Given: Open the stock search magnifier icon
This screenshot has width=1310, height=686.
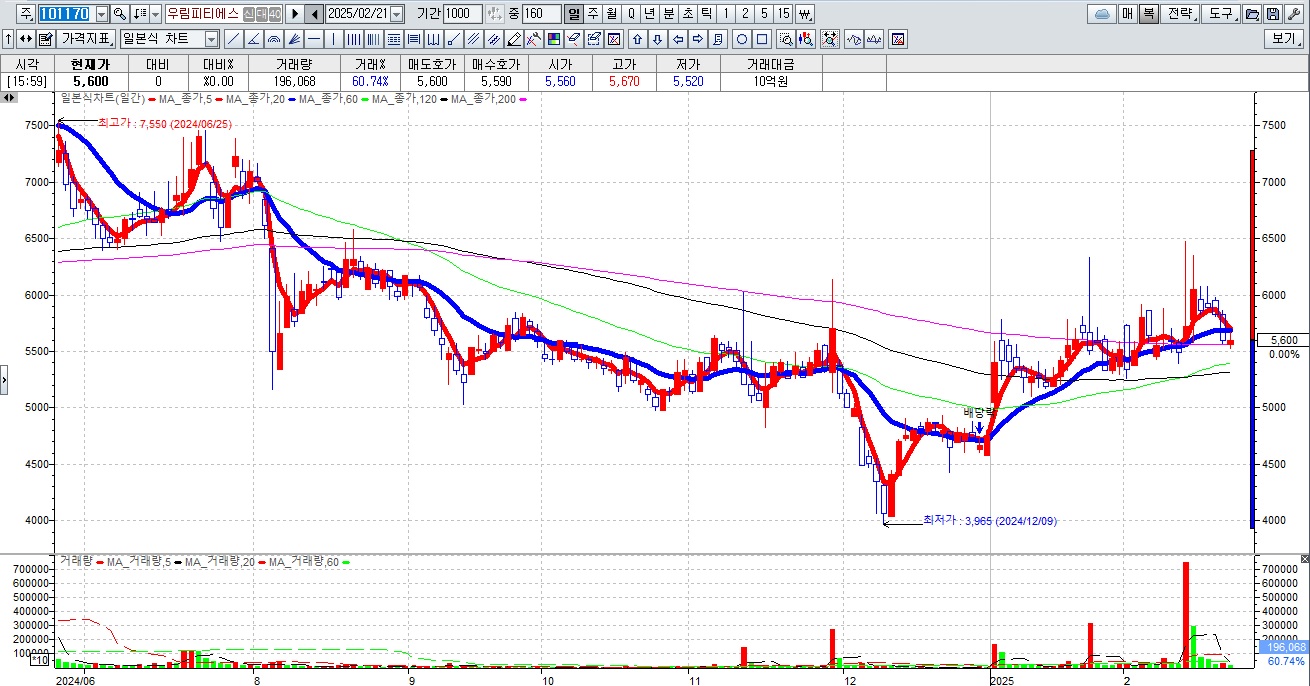Looking at the screenshot, I should coord(119,14).
